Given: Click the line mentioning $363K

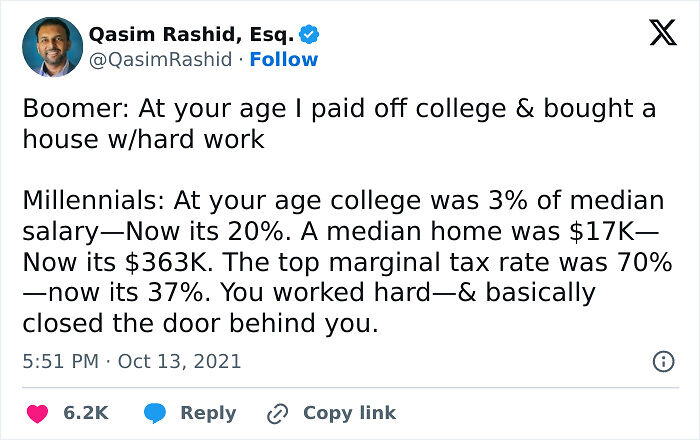Looking at the screenshot, I should tap(340, 262).
